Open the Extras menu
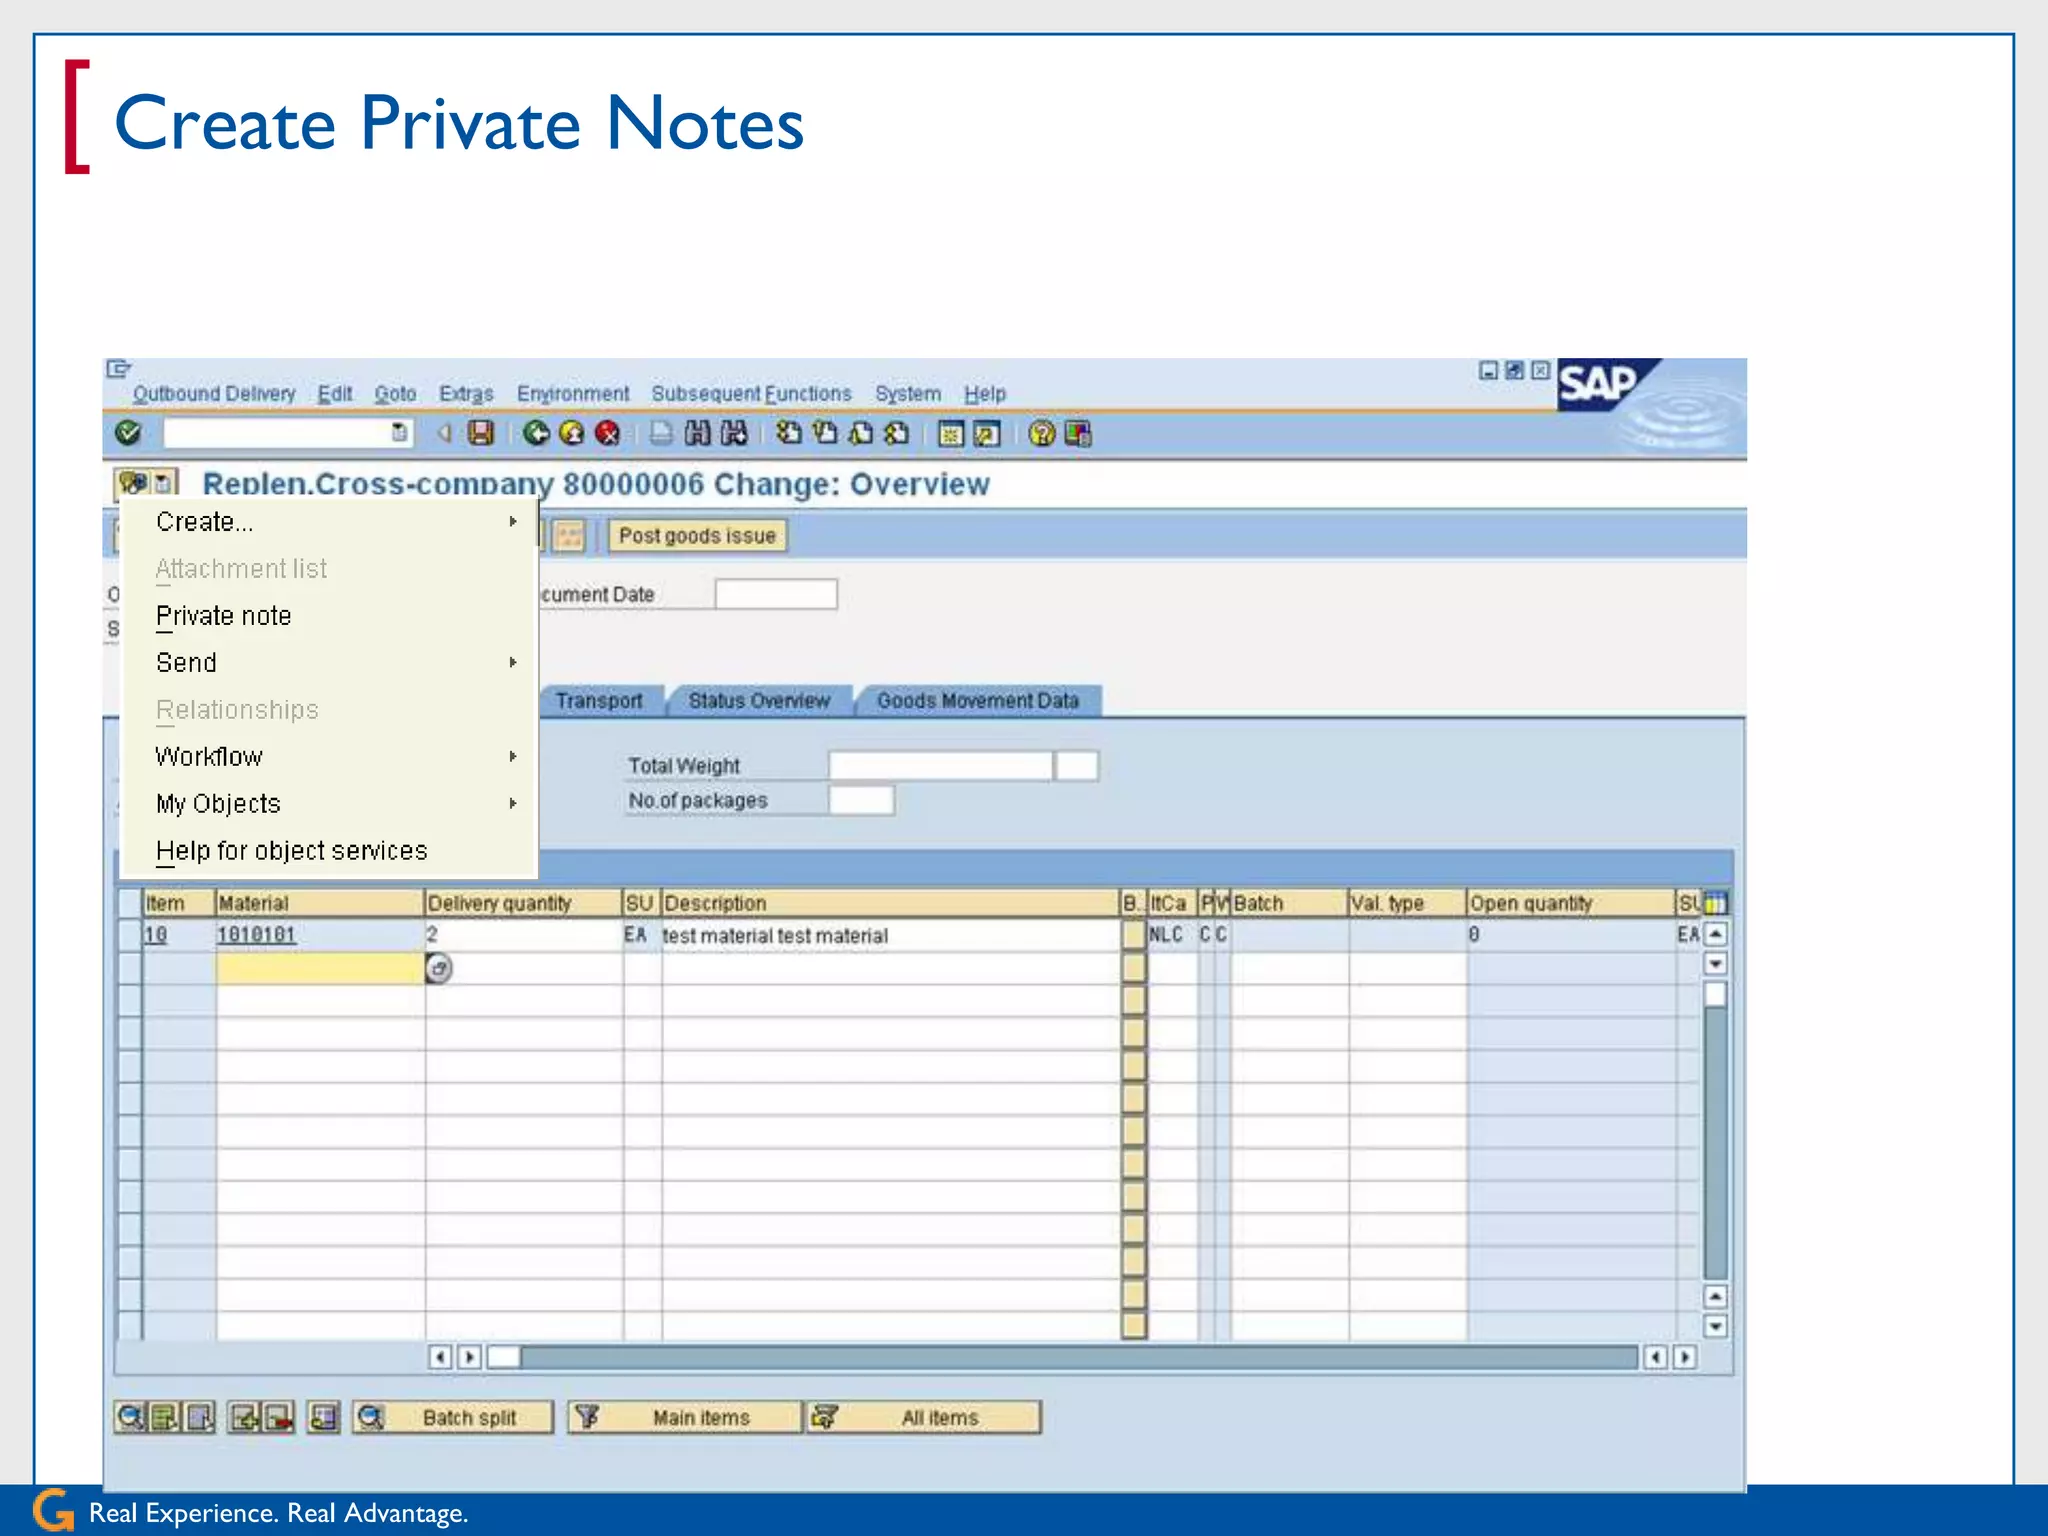This screenshot has width=2048, height=1536. pos(466,393)
